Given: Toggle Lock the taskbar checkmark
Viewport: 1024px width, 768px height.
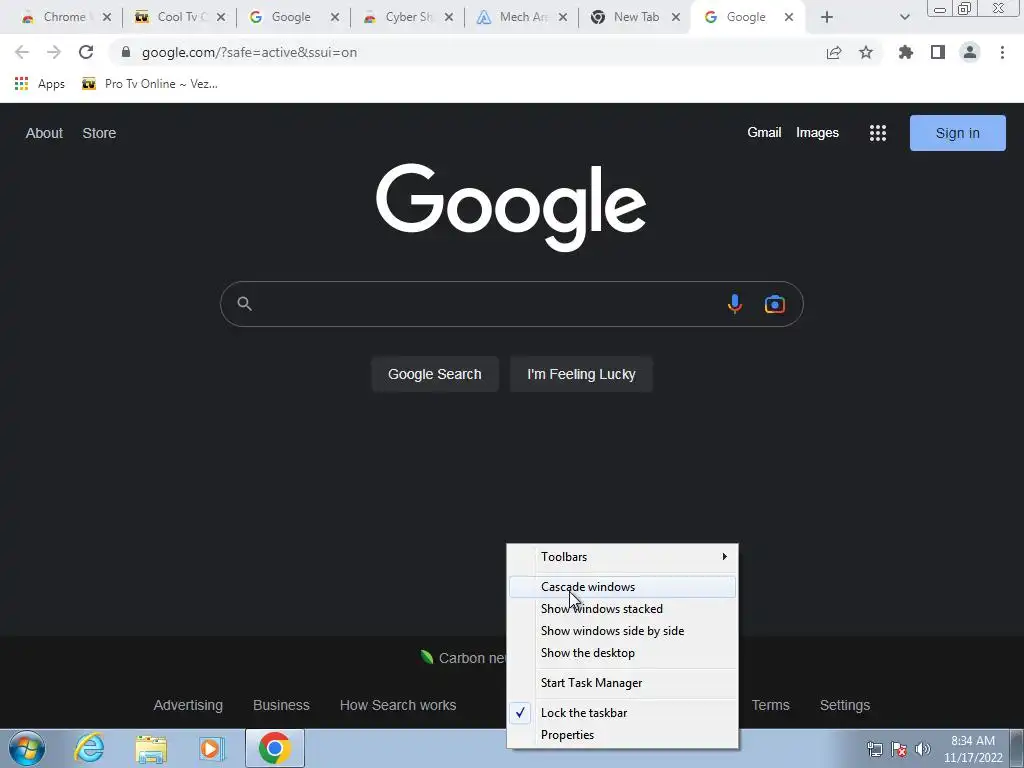Looking at the screenshot, I should [x=622, y=713].
